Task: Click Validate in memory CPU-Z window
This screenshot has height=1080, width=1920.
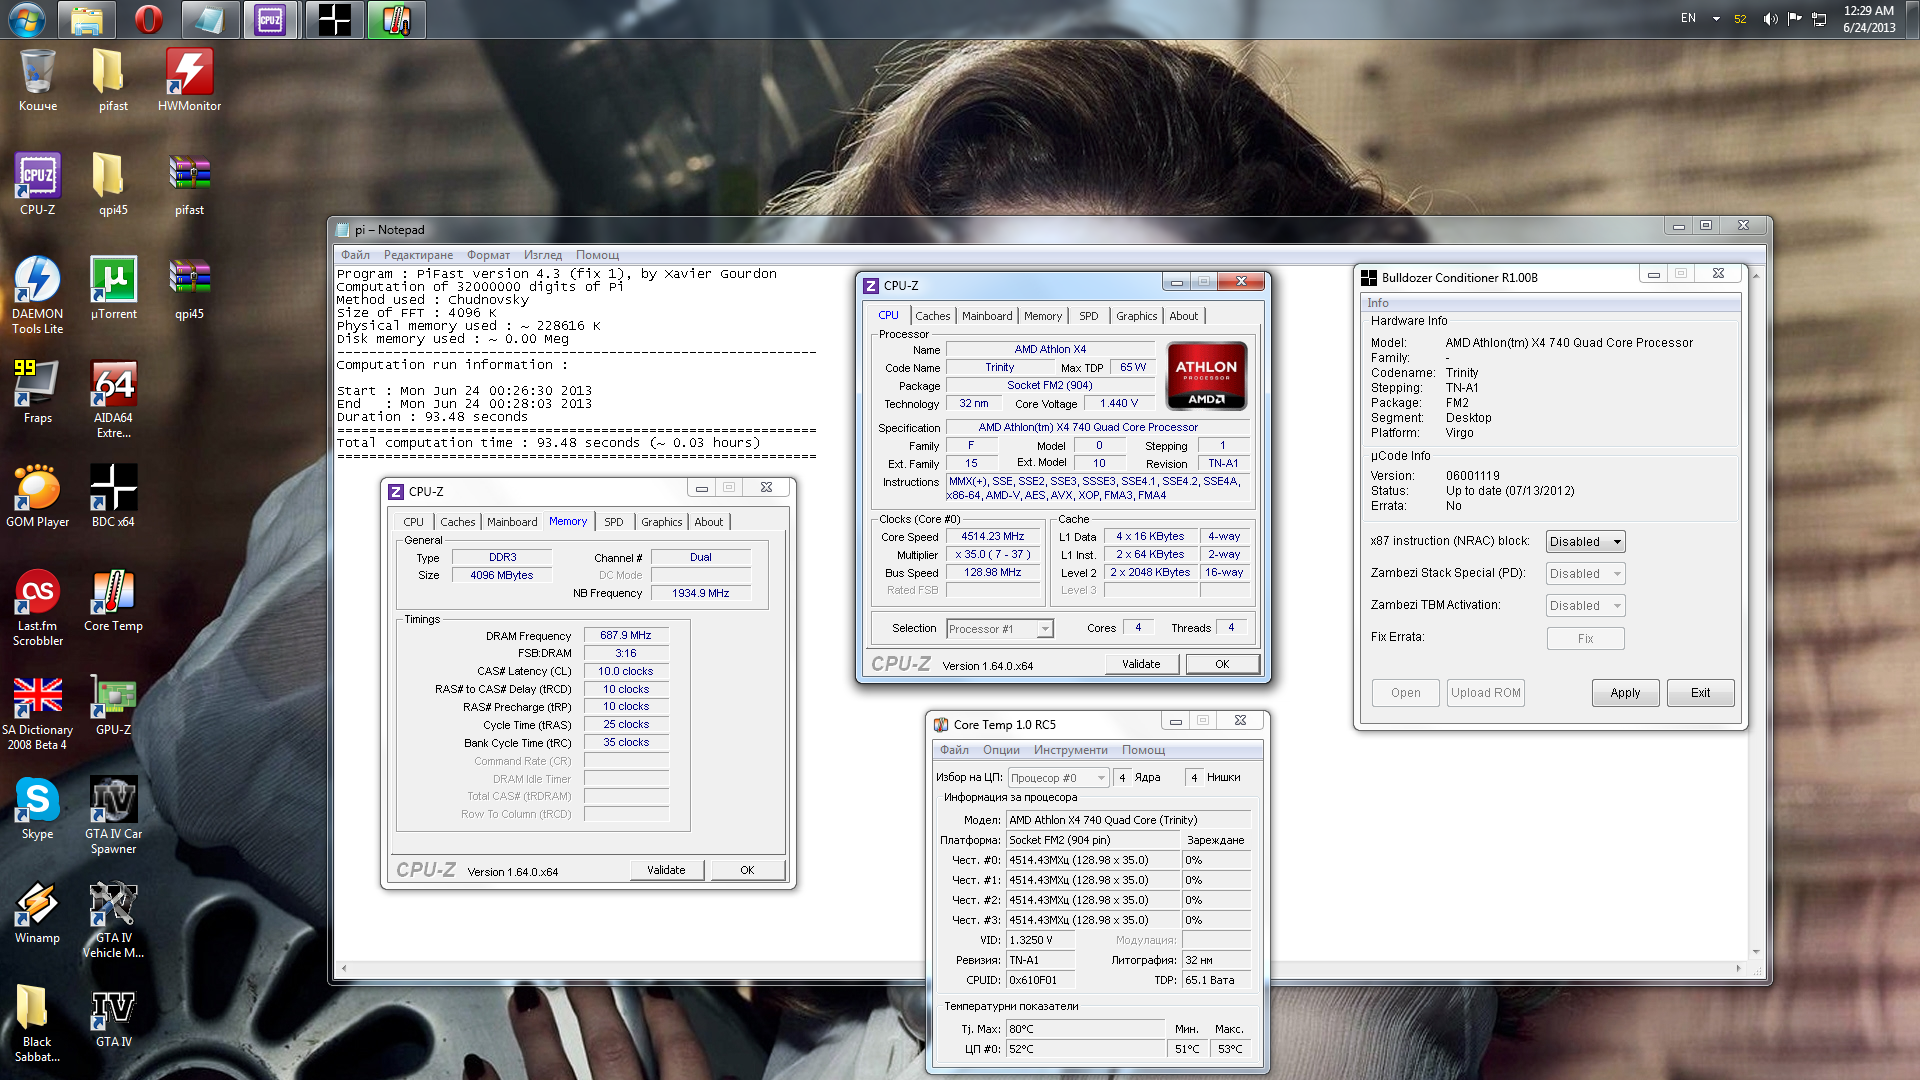Action: pyautogui.click(x=666, y=870)
